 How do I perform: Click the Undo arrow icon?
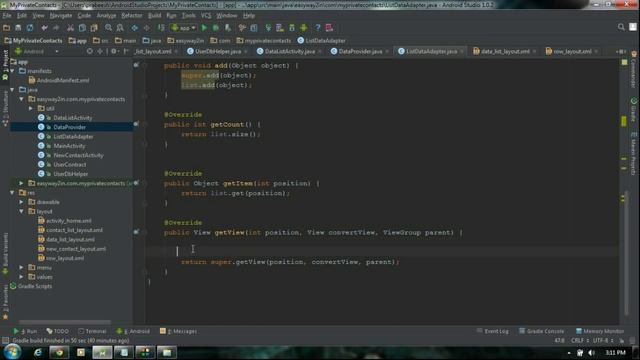pos(44,28)
